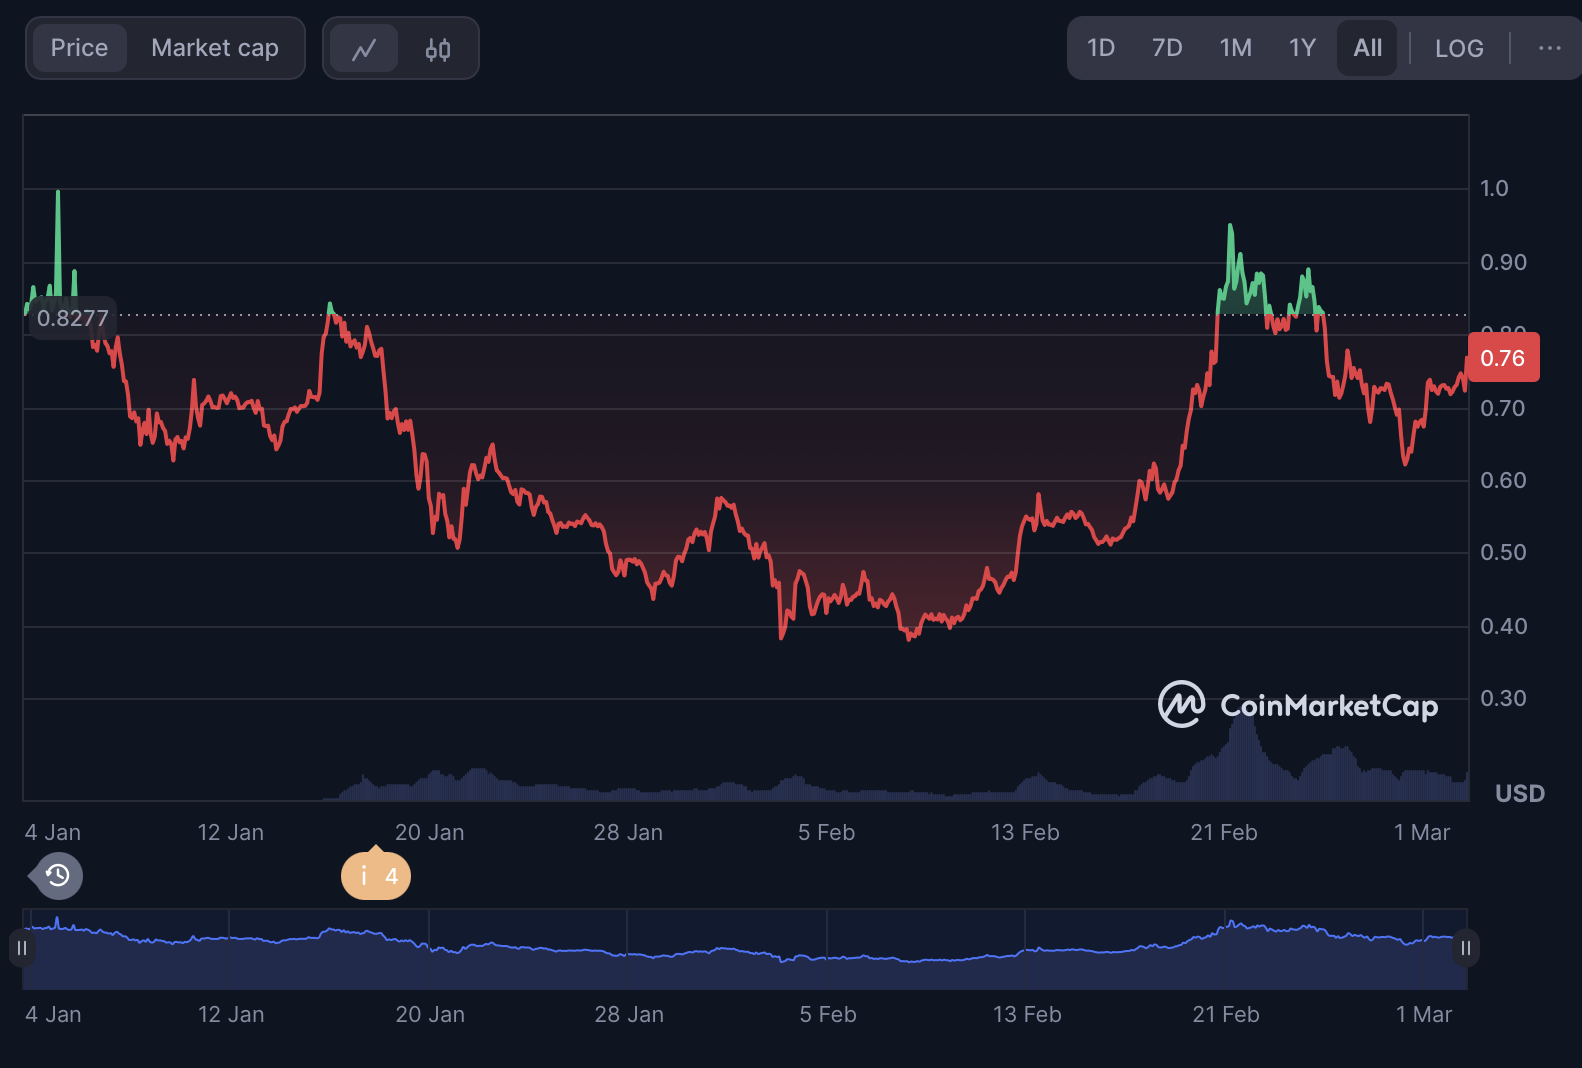Toggle LOG scale
This screenshot has width=1582, height=1068.
[1459, 48]
